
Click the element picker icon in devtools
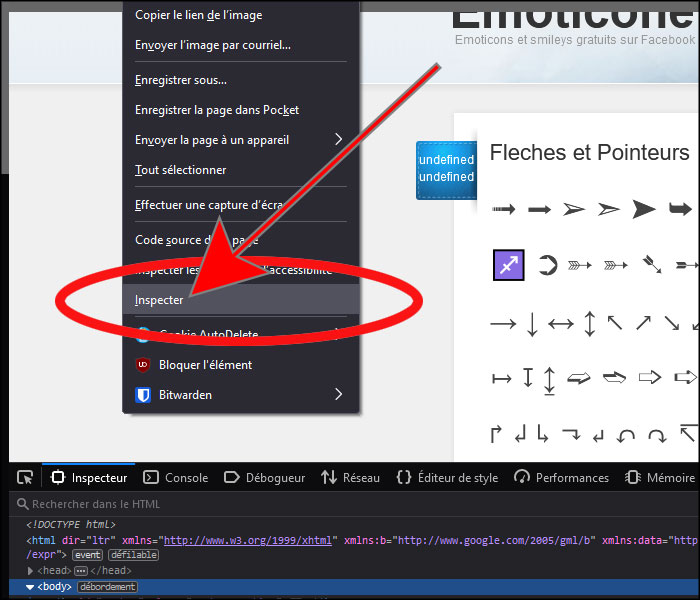[x=25, y=478]
